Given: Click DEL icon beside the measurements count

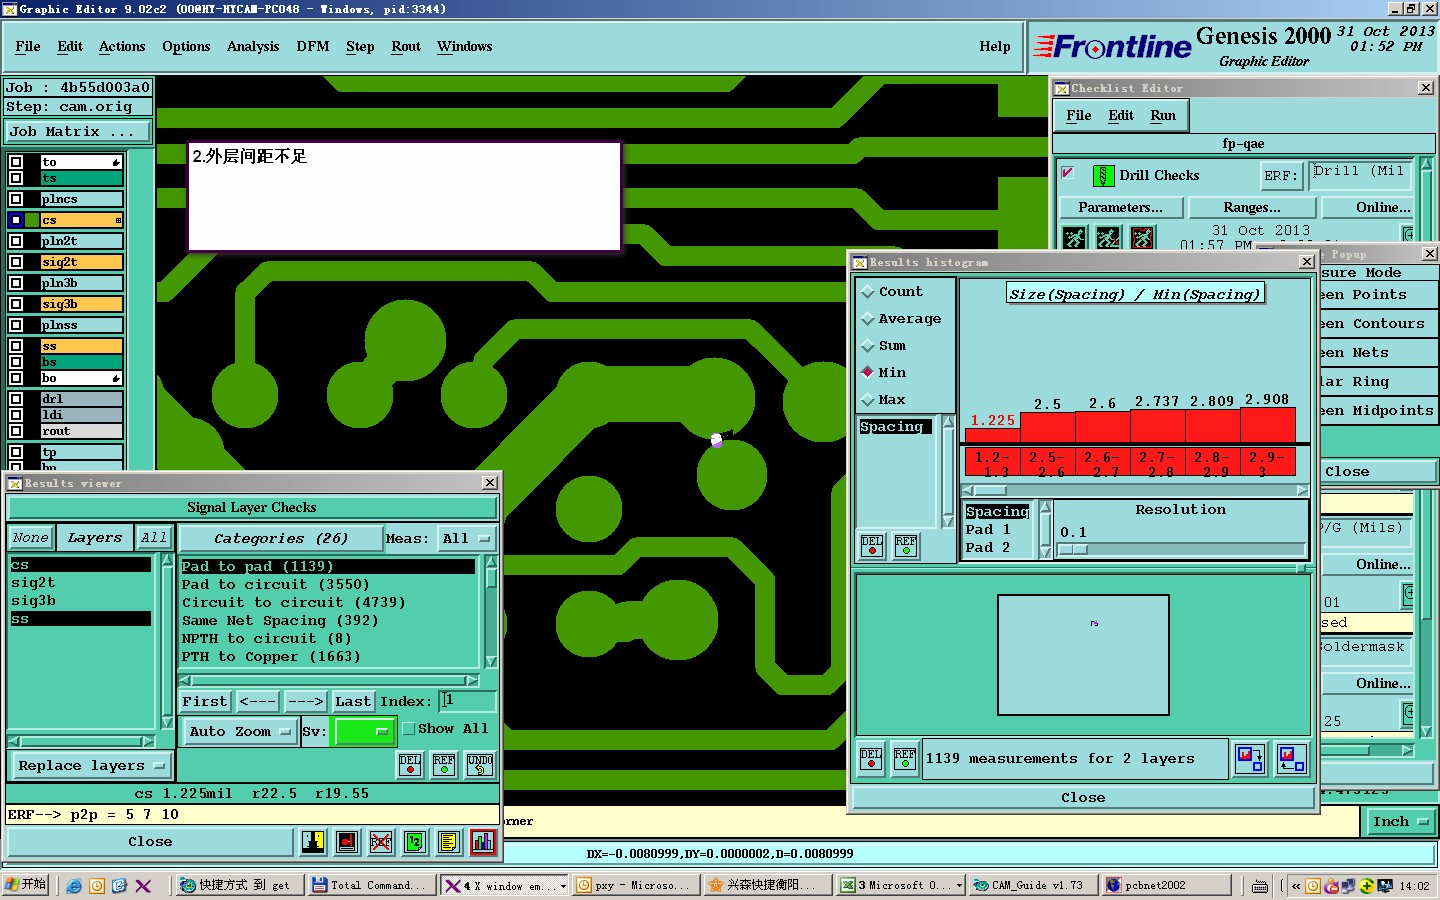Looking at the screenshot, I should [x=871, y=759].
